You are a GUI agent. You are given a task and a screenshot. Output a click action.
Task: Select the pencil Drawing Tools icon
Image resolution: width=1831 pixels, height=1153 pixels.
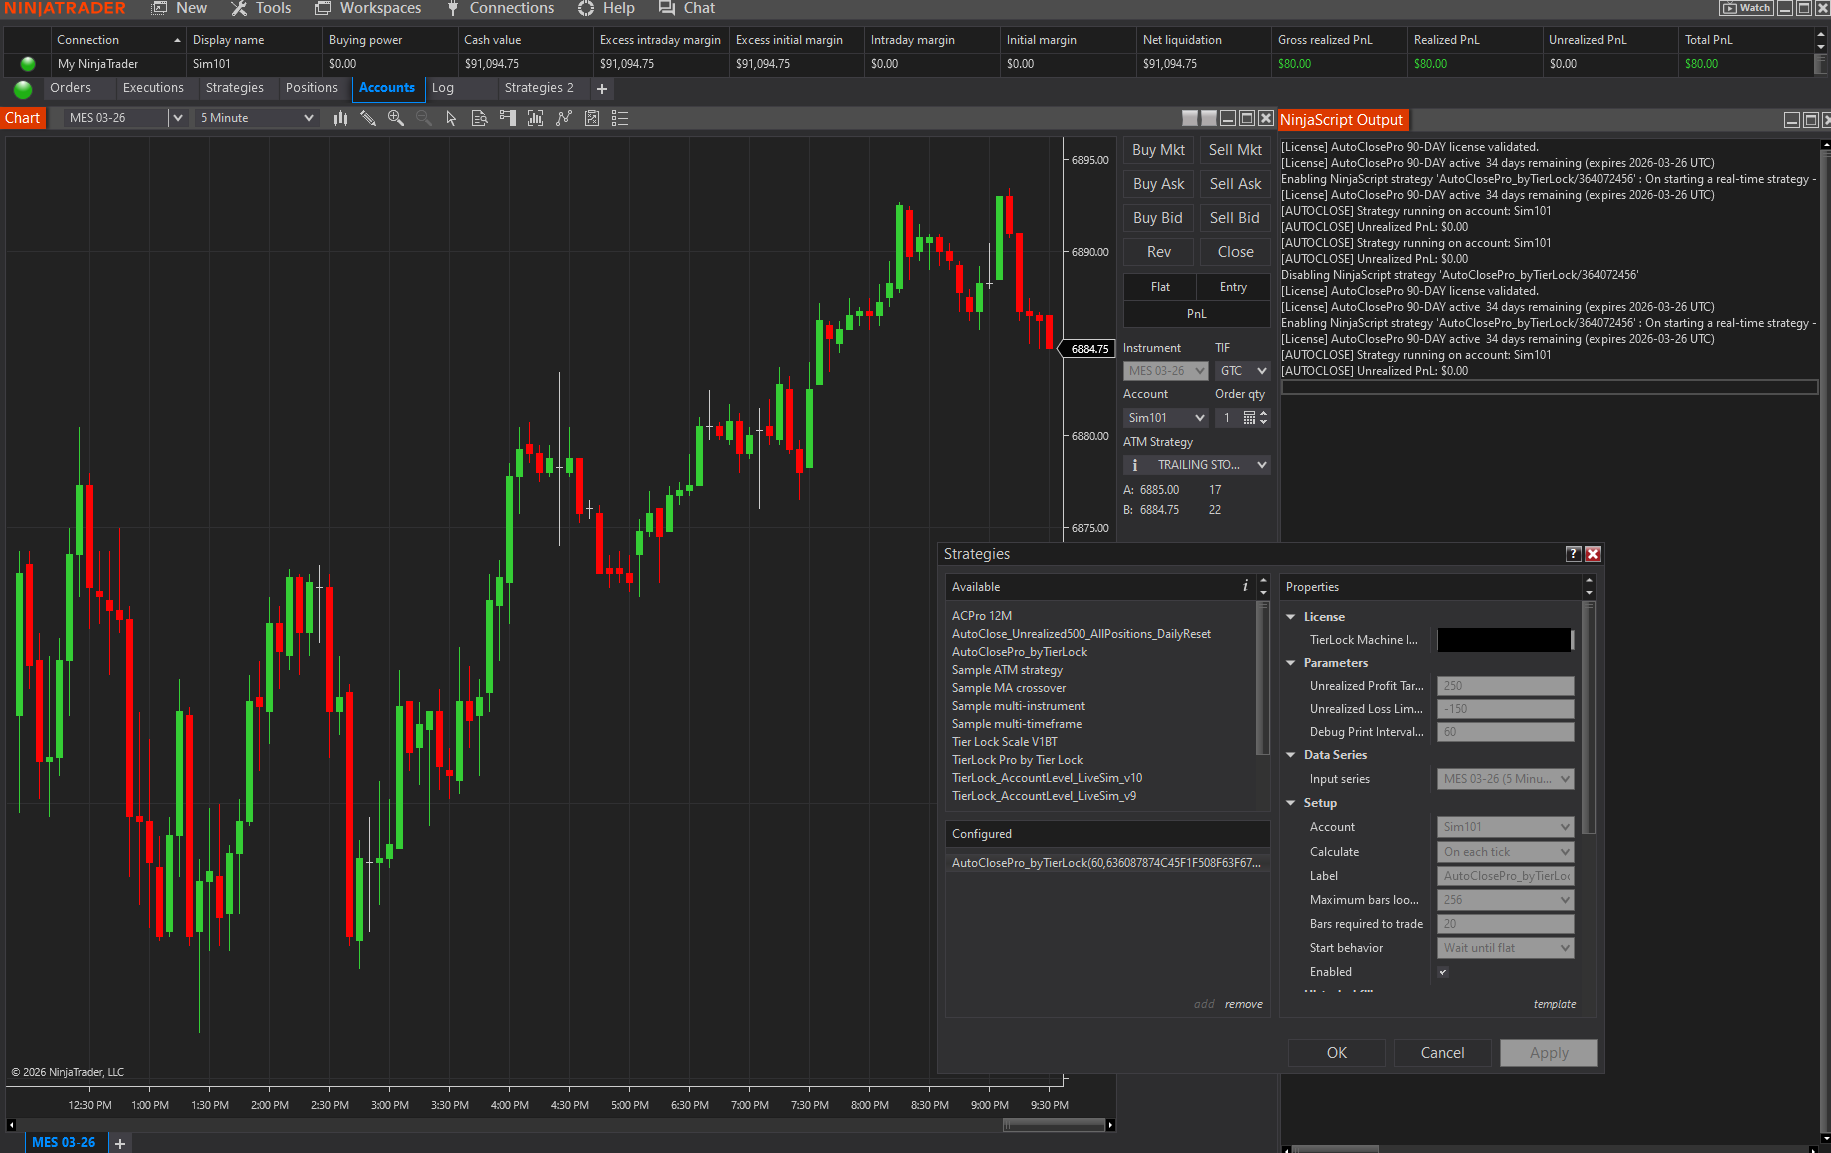point(368,117)
